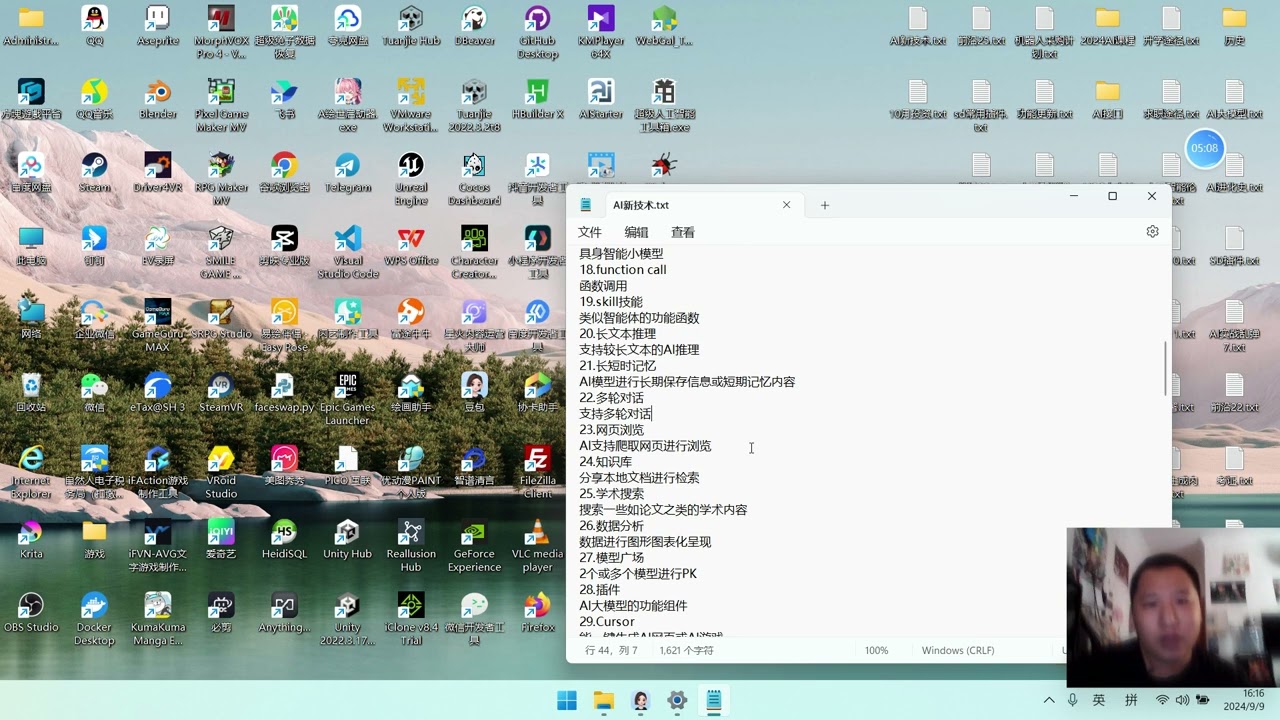Click the line 29.Cursor

click(607, 622)
